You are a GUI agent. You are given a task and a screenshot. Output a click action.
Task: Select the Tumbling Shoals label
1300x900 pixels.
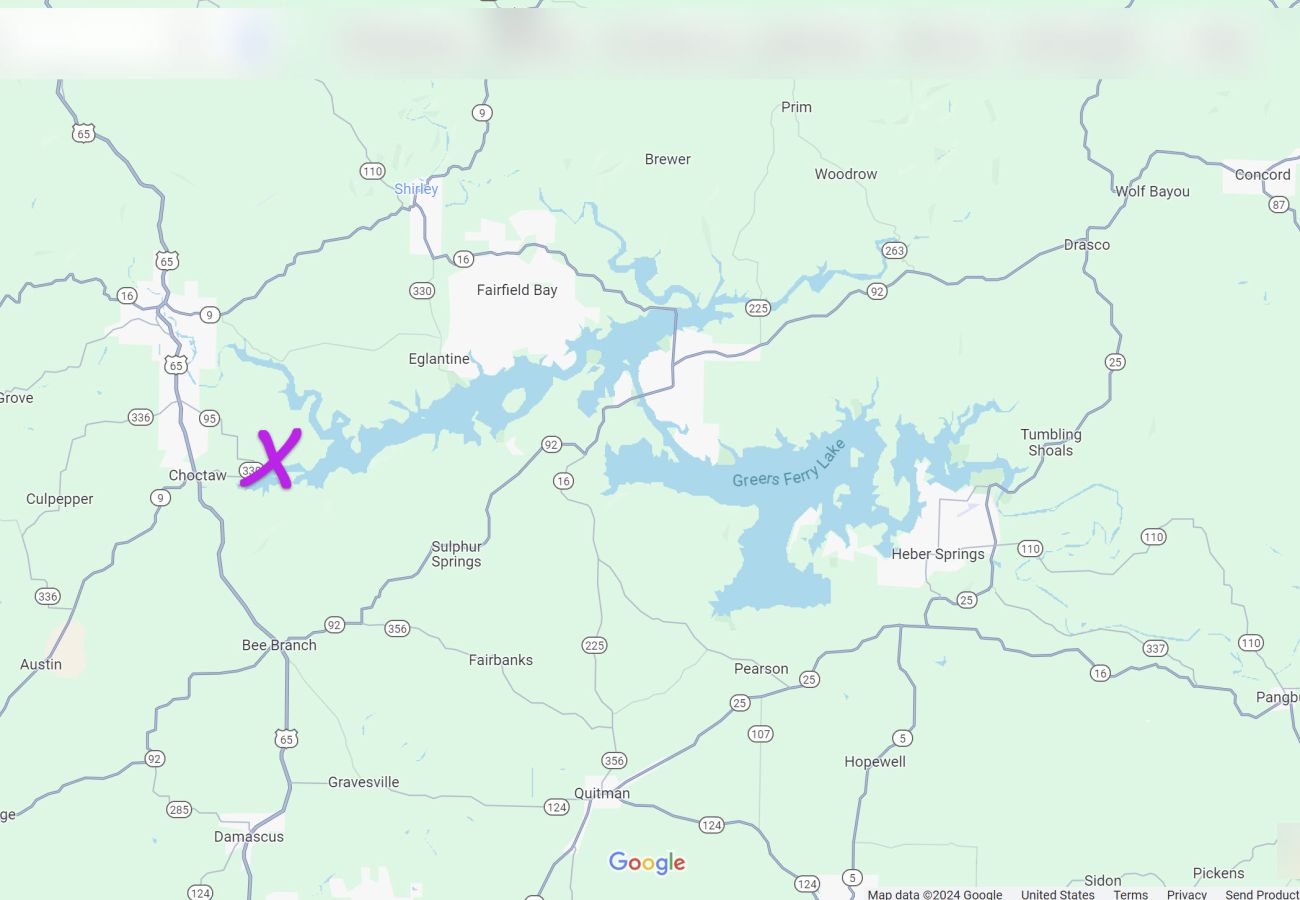[x=1051, y=442]
